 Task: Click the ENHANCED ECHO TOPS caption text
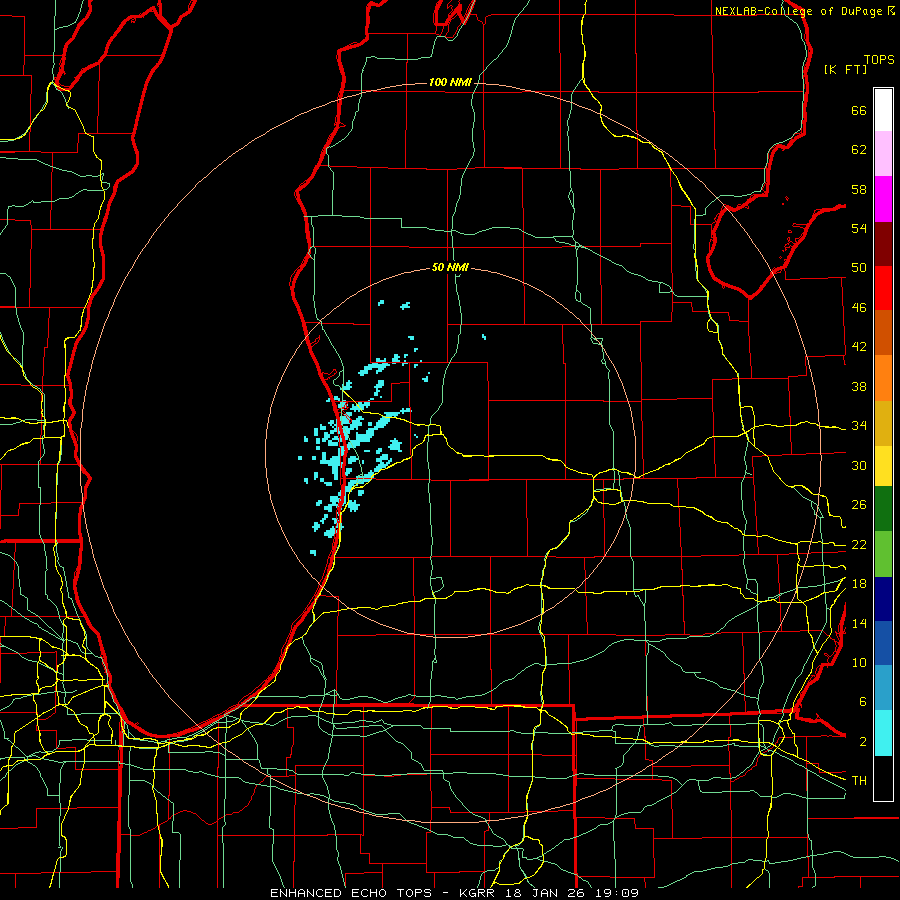(x=354, y=893)
